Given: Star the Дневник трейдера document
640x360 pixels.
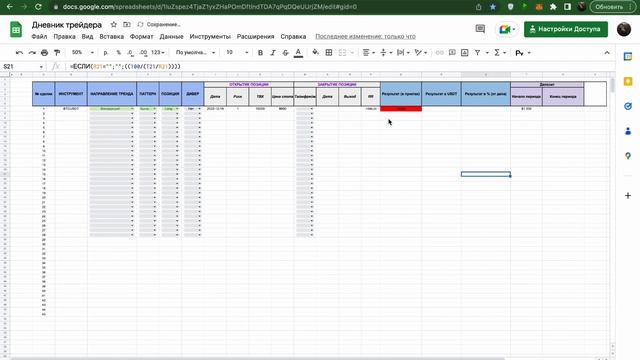Looking at the screenshot, I should [x=114, y=24].
